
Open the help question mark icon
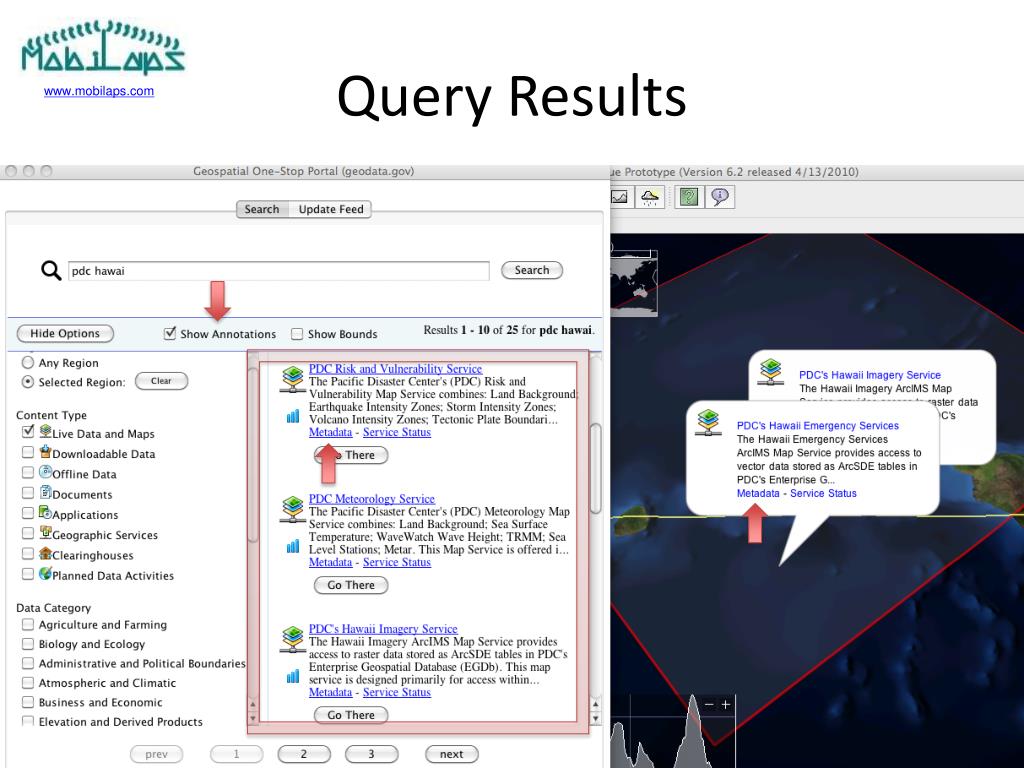click(689, 197)
